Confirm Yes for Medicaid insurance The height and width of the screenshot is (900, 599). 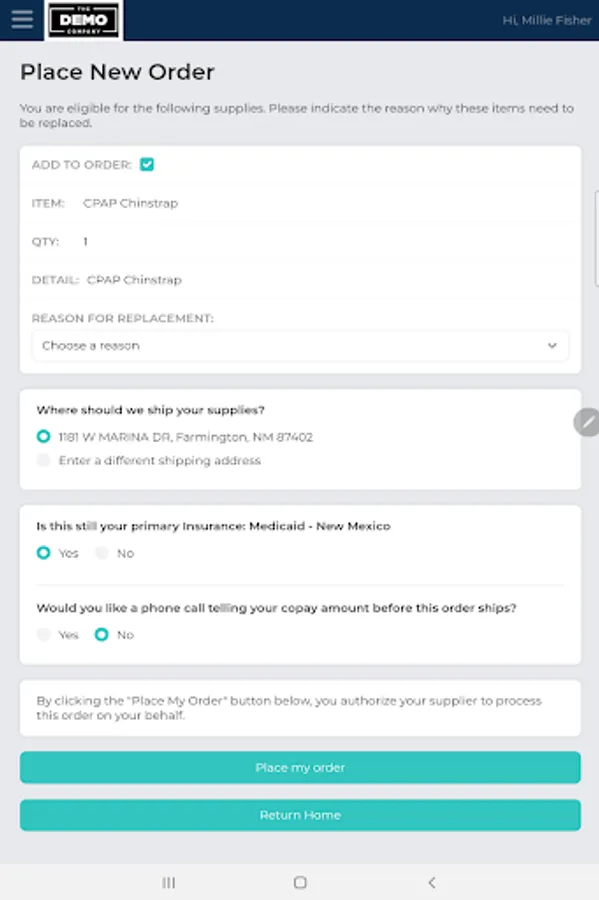click(43, 552)
